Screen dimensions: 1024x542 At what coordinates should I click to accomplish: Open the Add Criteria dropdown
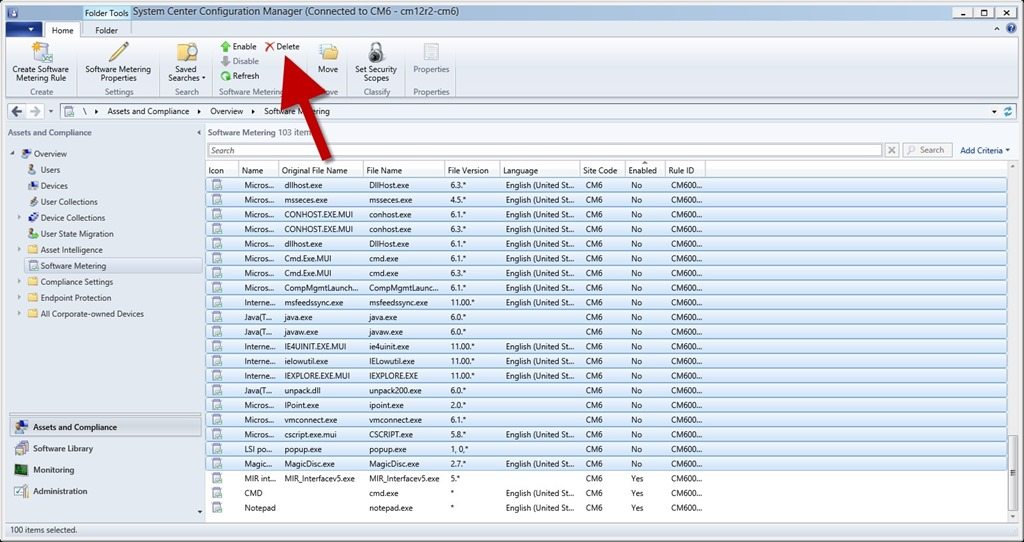(984, 150)
